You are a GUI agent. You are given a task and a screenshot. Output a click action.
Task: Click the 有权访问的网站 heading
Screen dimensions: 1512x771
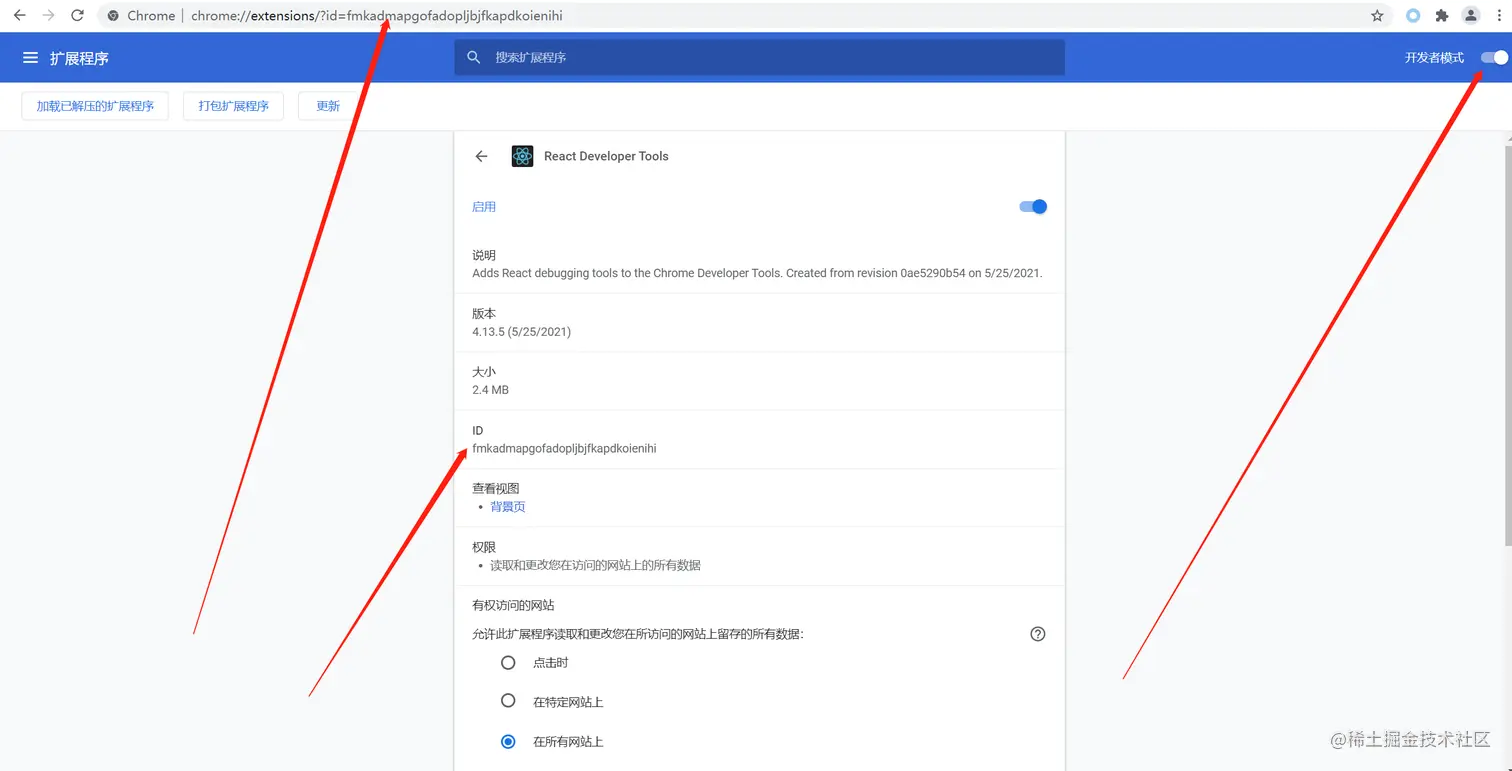513,605
